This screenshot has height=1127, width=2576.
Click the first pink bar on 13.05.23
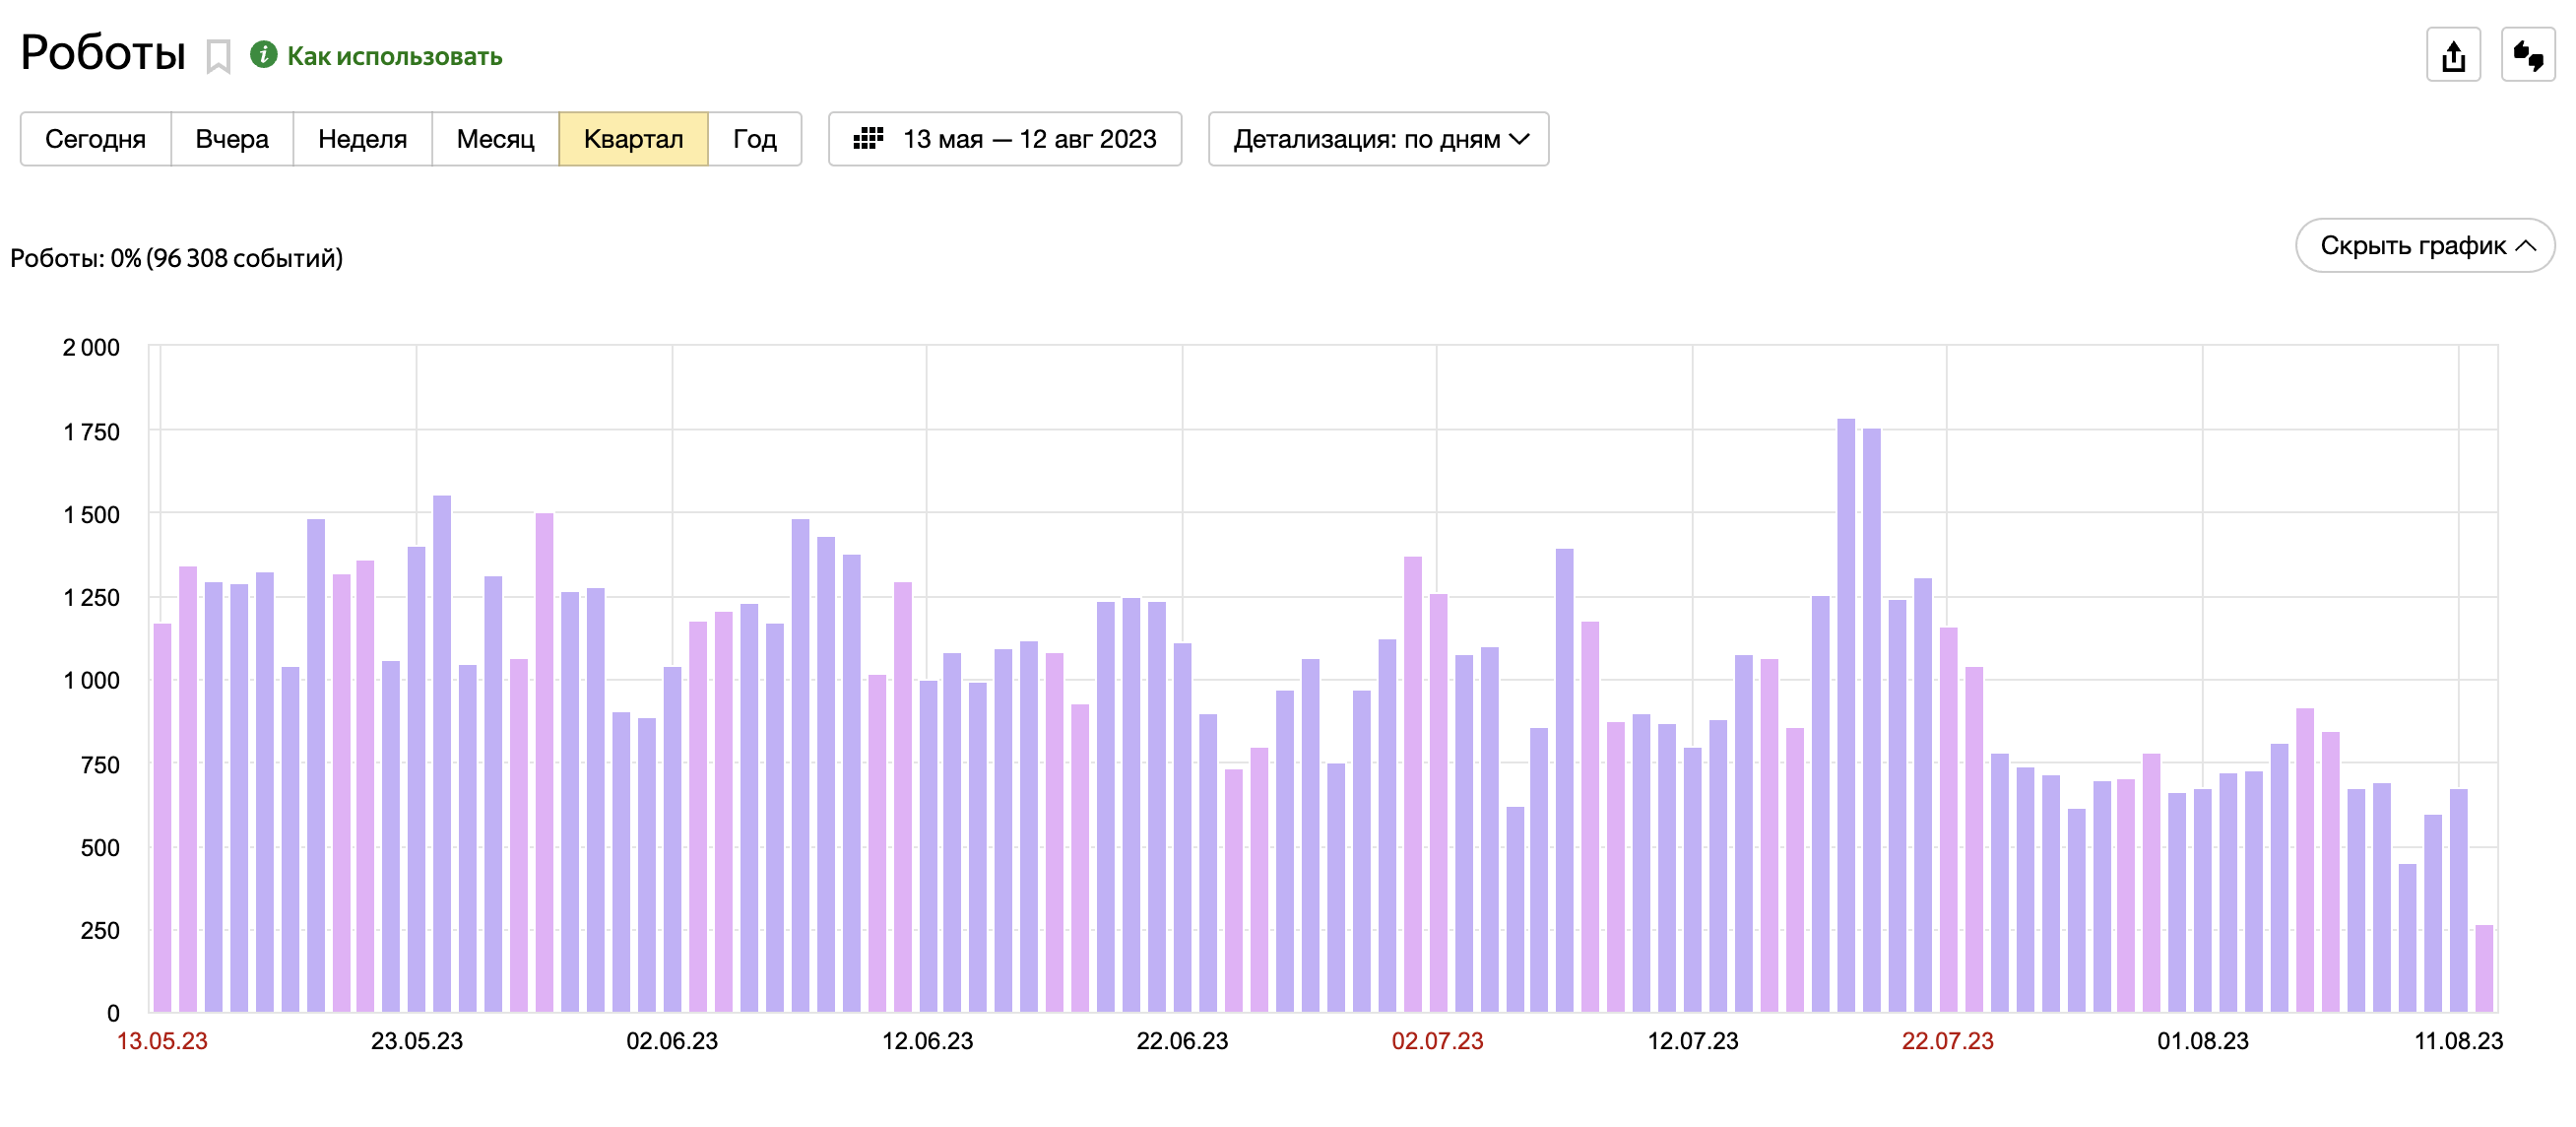tap(162, 817)
